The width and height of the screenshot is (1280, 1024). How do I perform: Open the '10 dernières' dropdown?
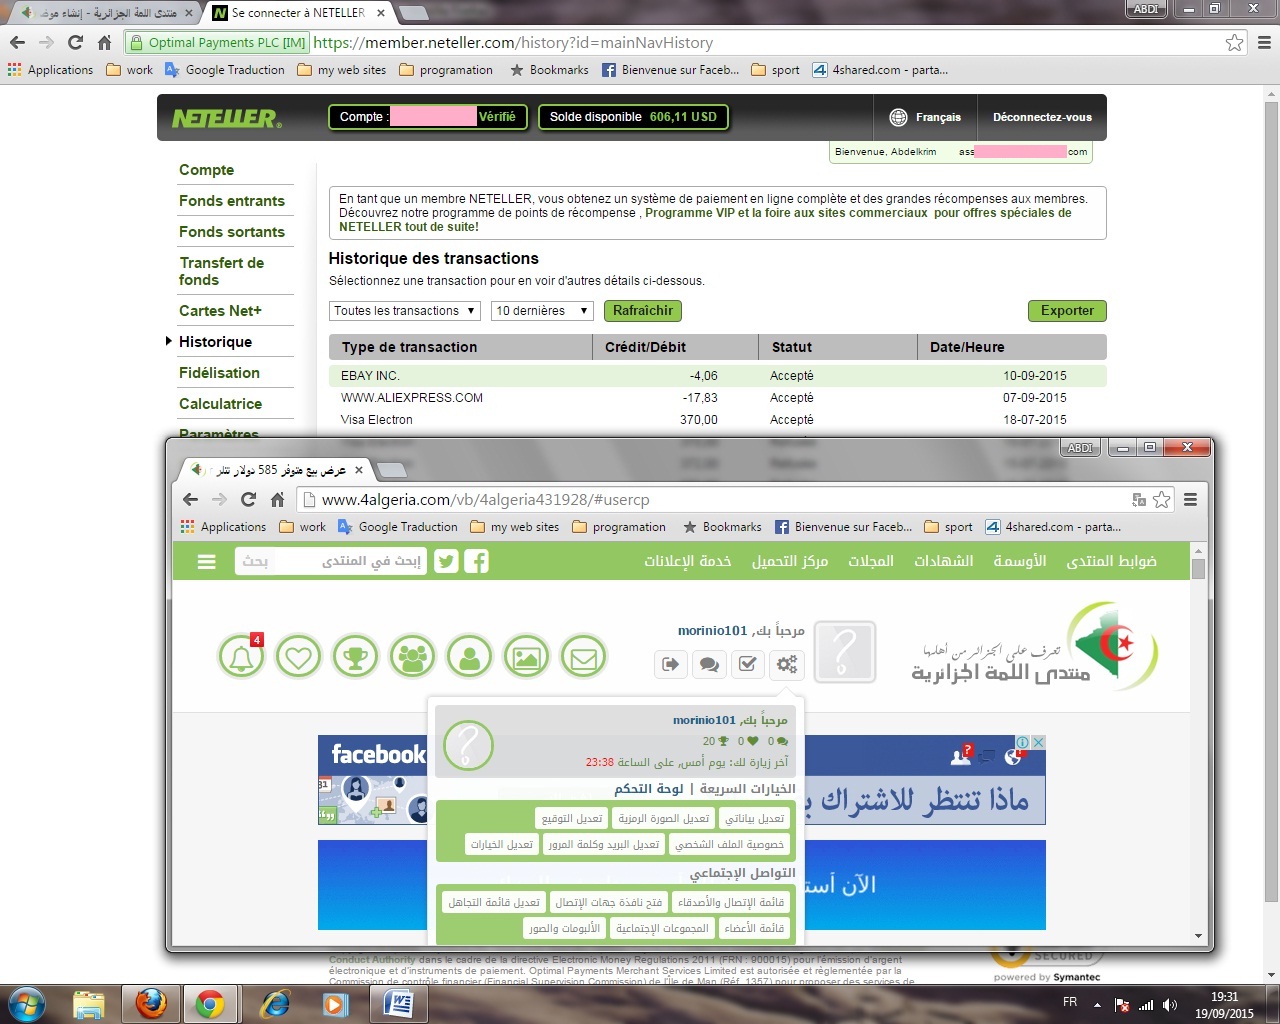tap(541, 311)
